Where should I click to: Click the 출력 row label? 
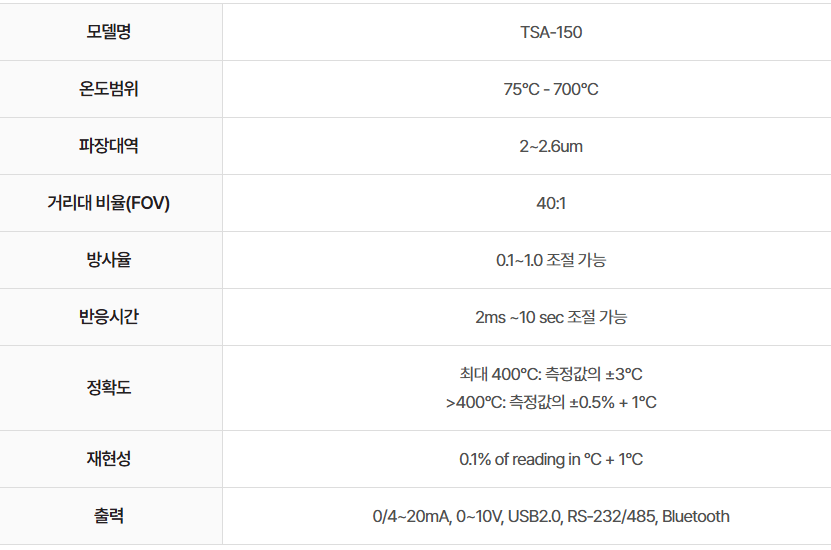point(109,516)
